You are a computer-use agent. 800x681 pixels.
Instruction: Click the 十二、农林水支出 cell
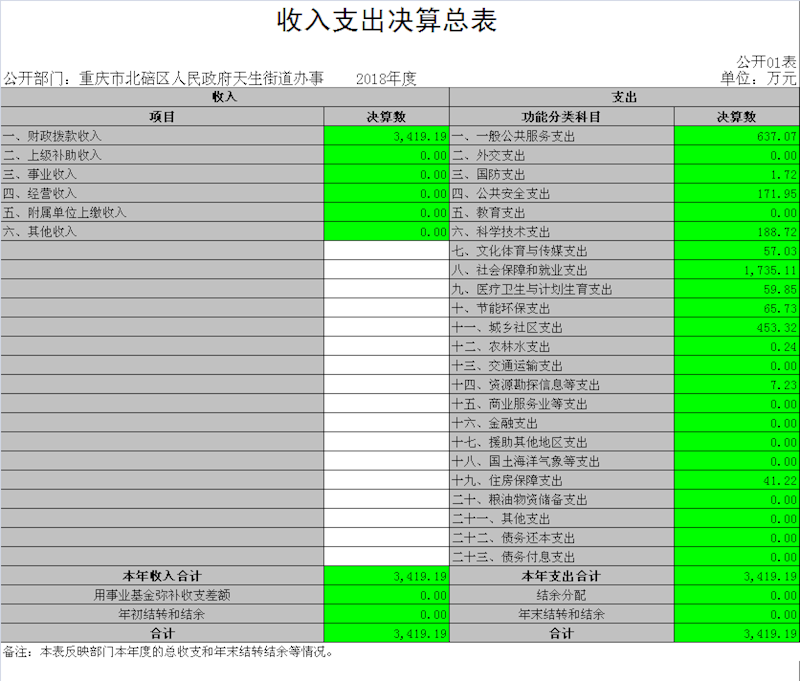[562, 346]
